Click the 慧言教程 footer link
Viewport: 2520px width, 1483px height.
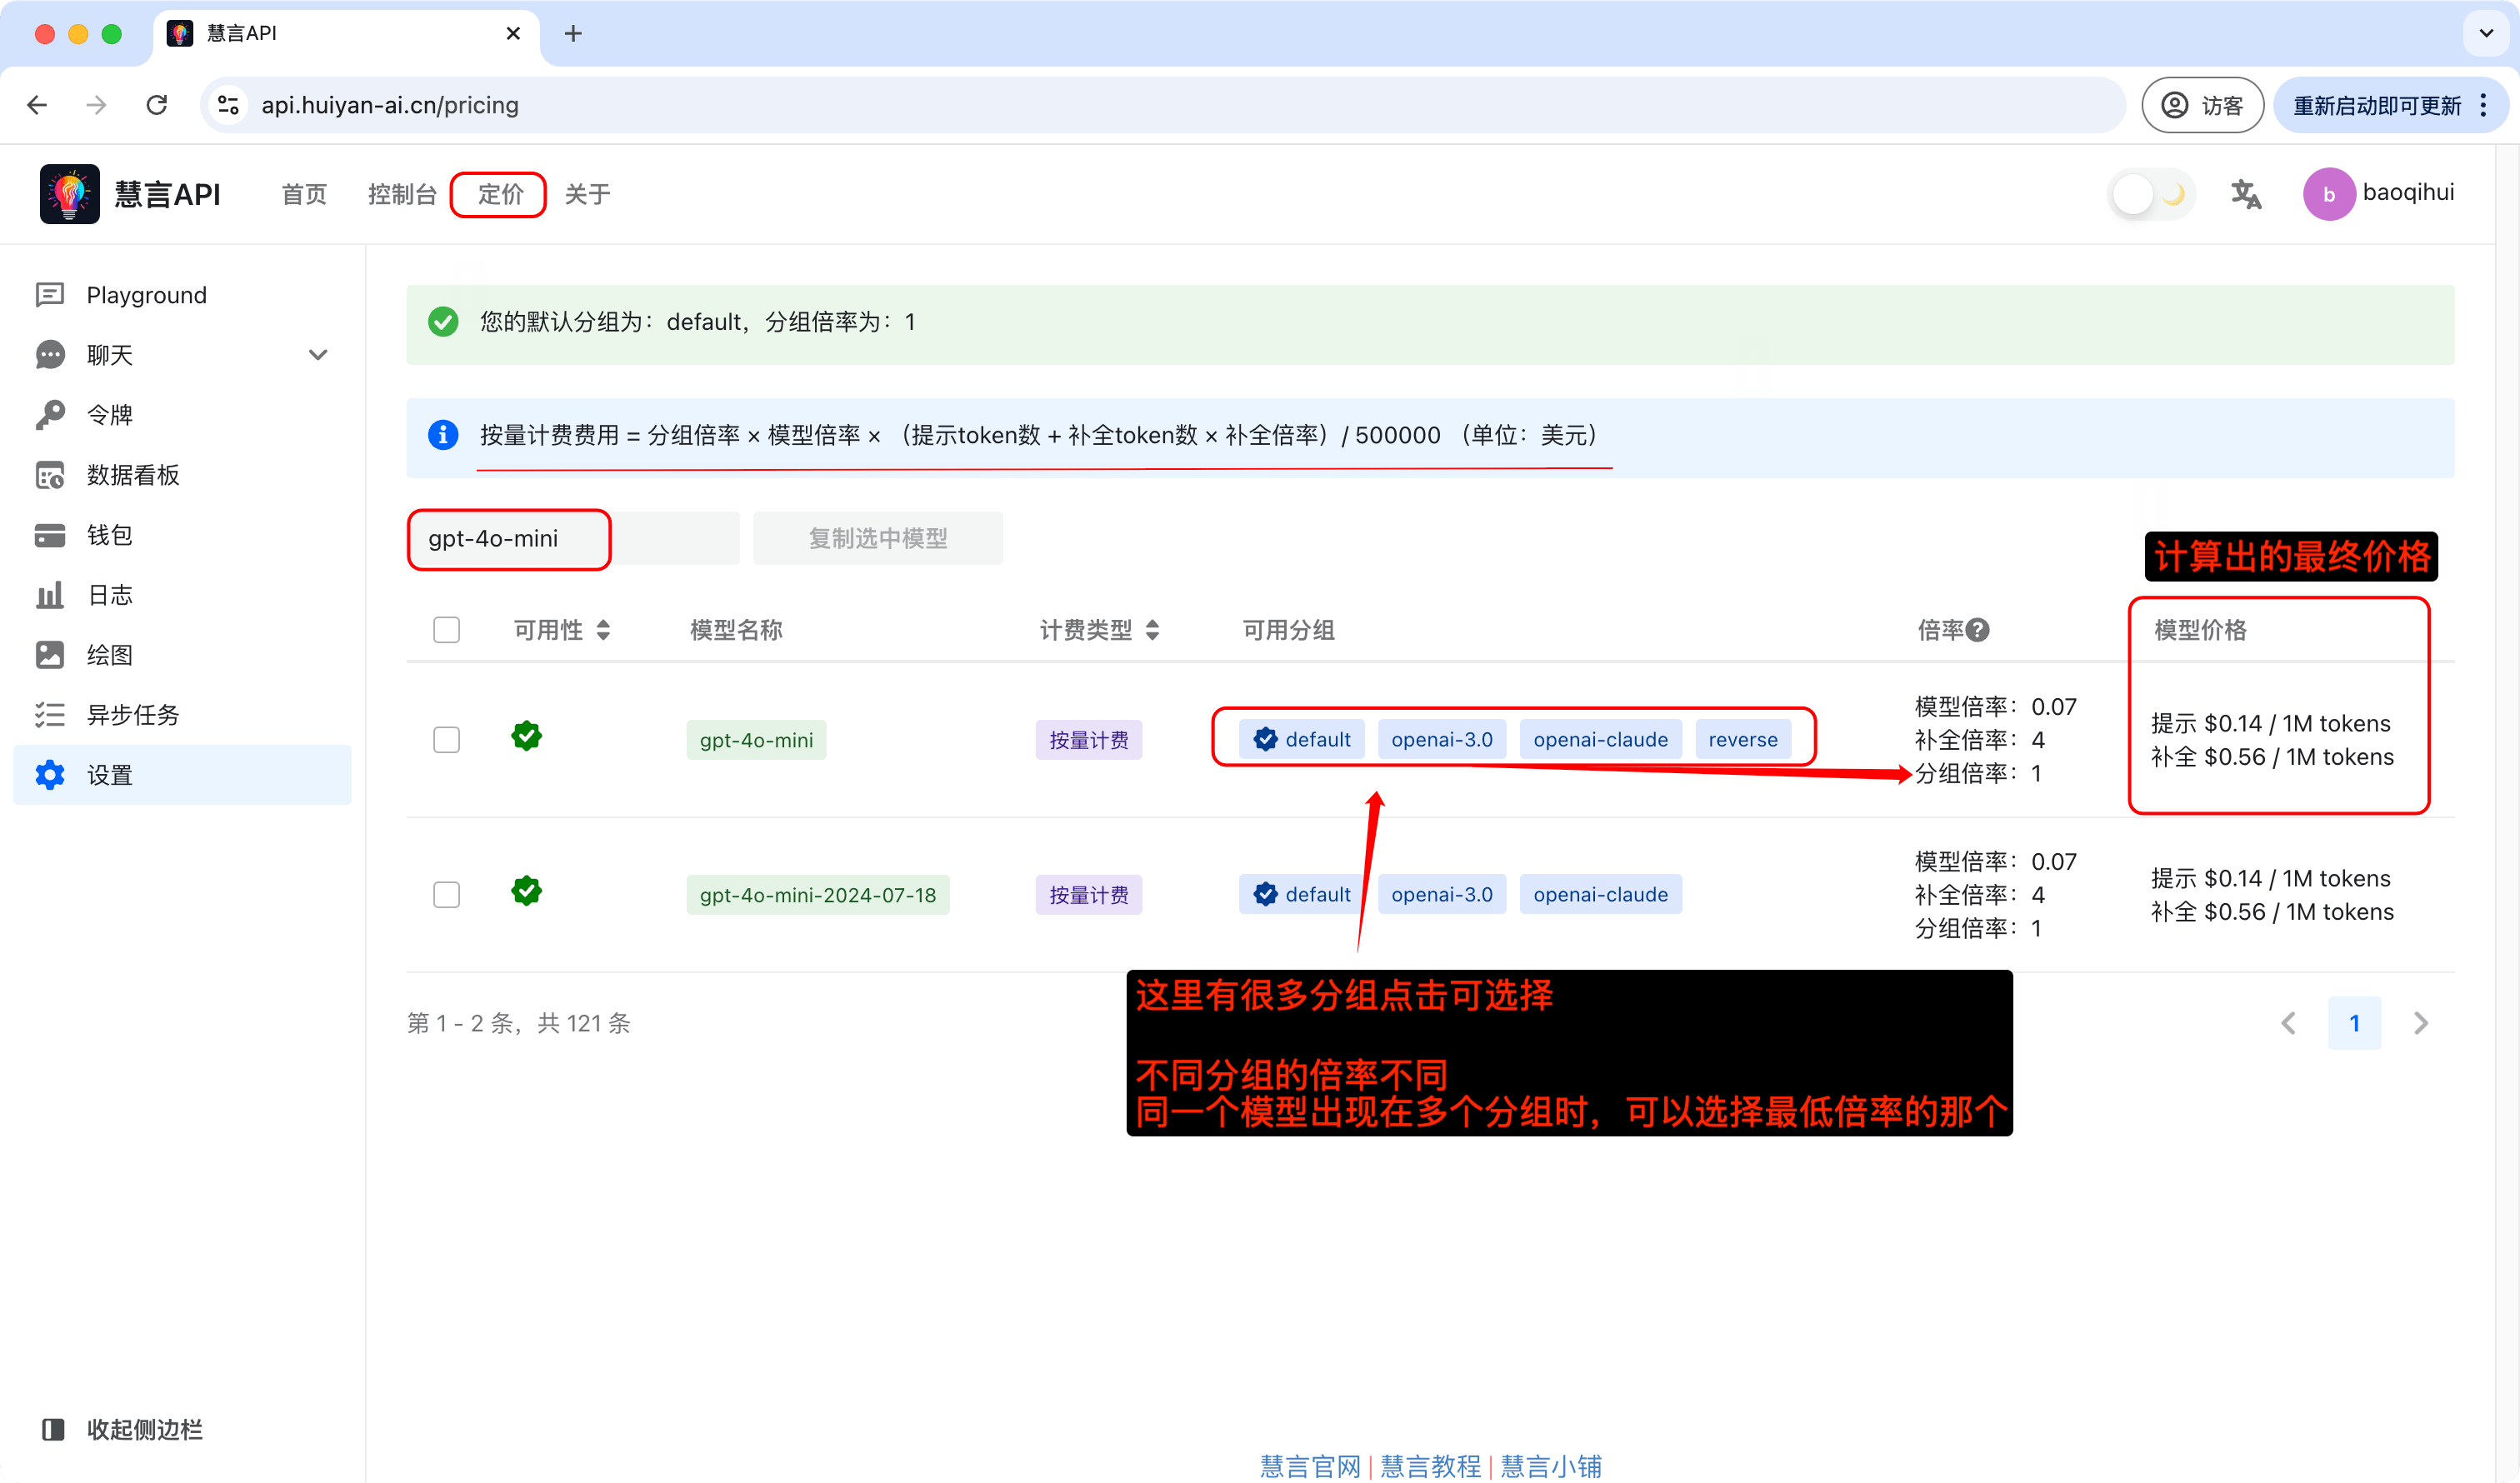1430,1466
